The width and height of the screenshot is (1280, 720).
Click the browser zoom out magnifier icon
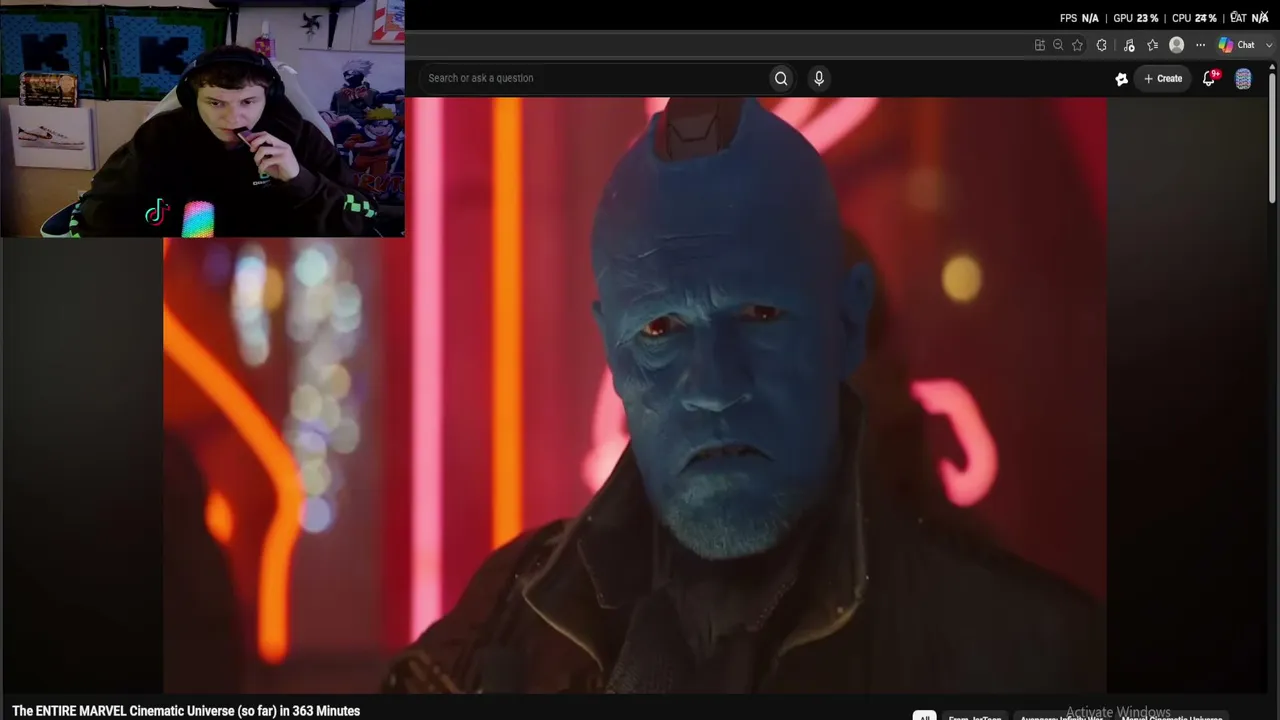(x=1058, y=45)
